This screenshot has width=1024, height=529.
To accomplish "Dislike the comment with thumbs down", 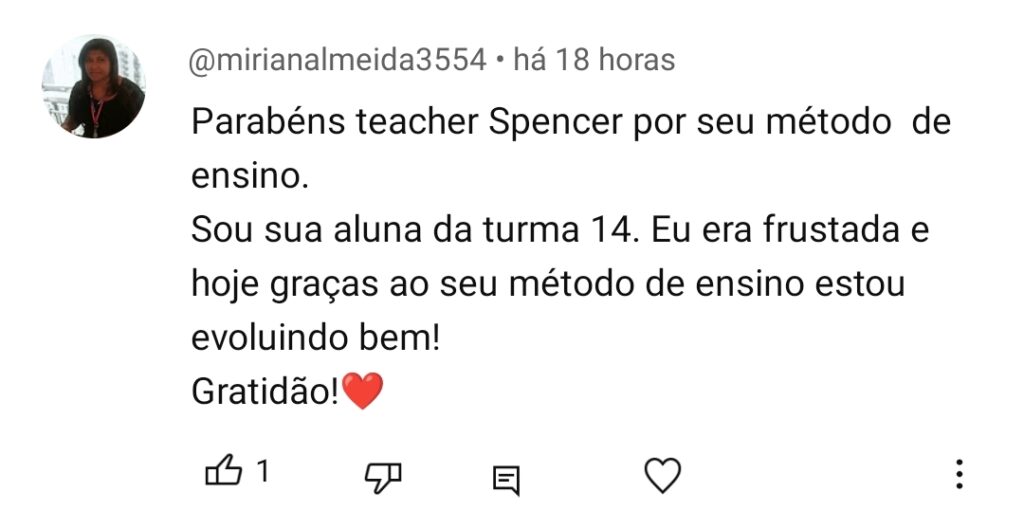I will (x=383, y=476).
